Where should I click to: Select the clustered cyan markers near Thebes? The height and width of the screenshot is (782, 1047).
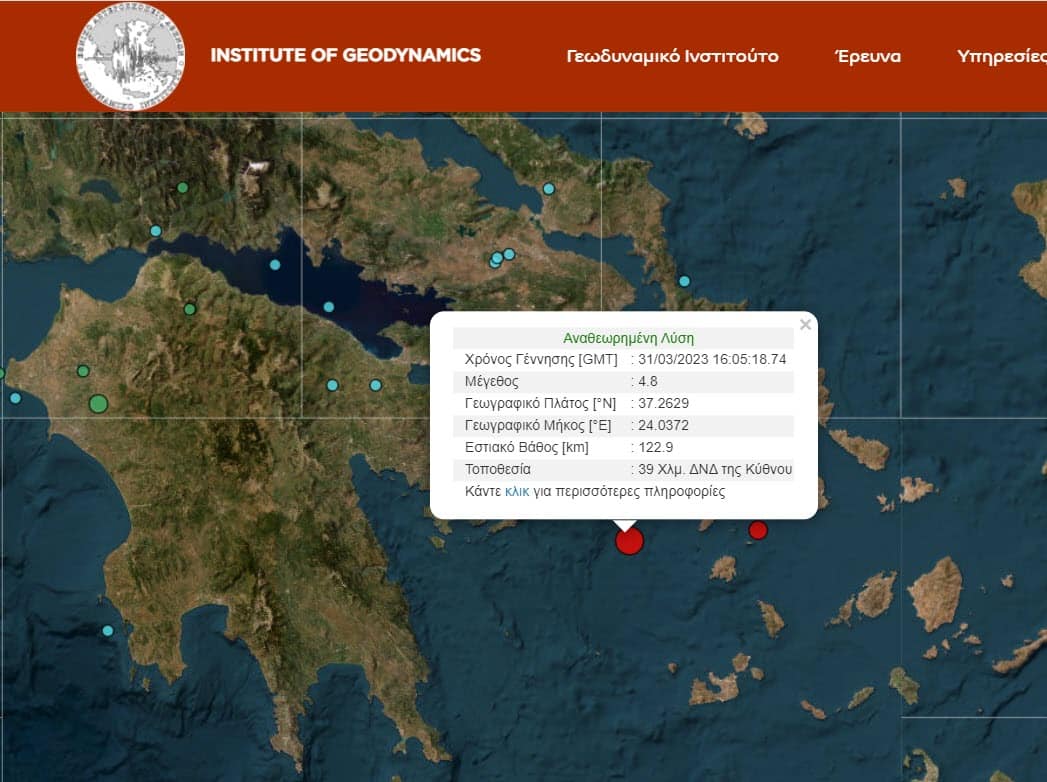tap(501, 258)
